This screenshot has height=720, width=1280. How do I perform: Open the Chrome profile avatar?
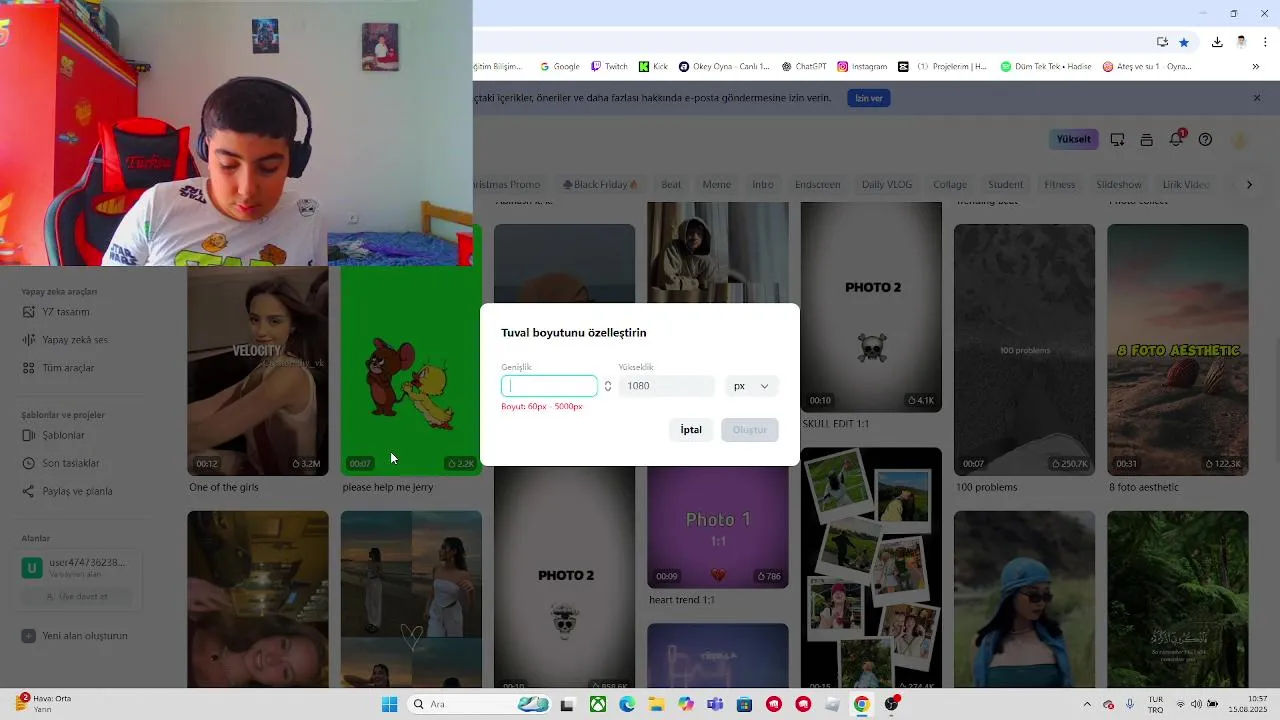(x=1241, y=42)
